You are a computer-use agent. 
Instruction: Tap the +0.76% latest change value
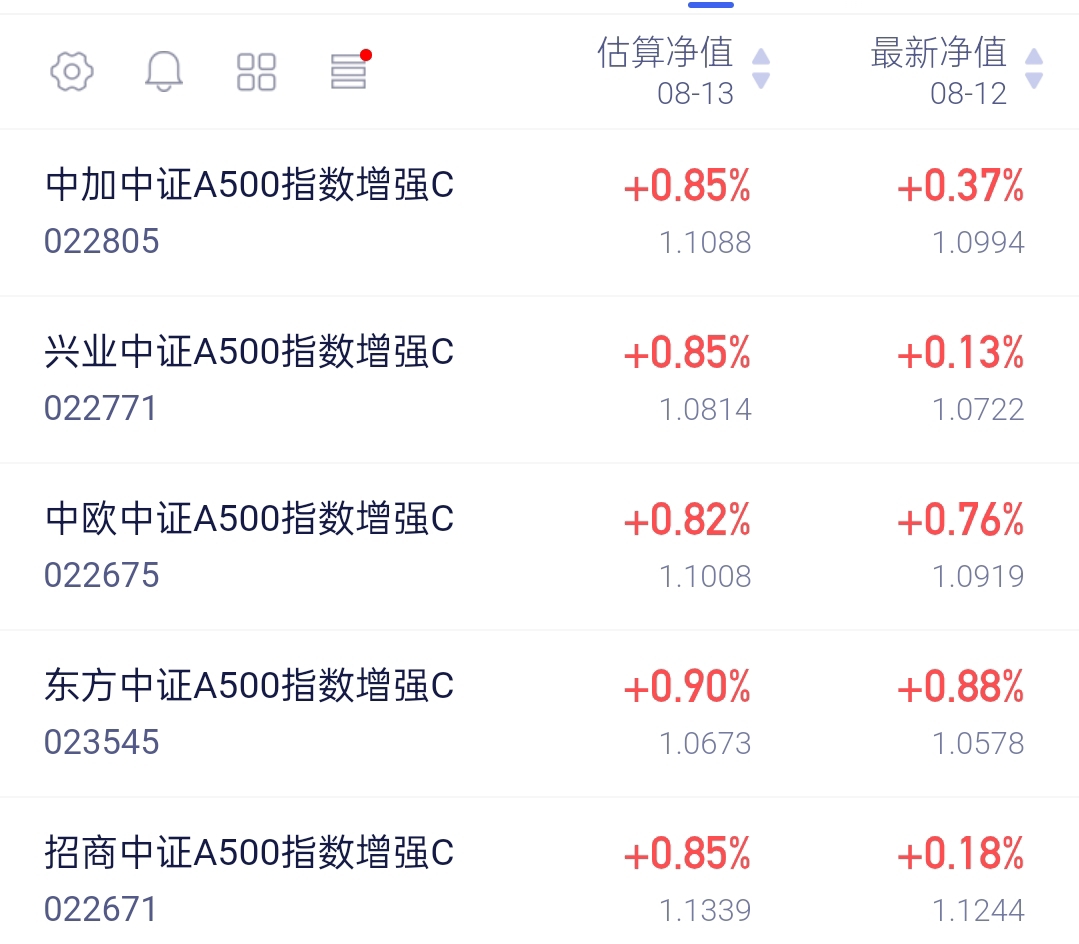point(961,519)
